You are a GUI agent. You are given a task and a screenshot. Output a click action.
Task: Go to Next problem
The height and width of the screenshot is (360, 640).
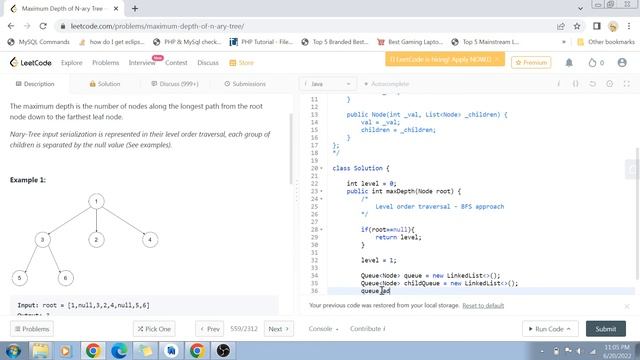coord(279,329)
